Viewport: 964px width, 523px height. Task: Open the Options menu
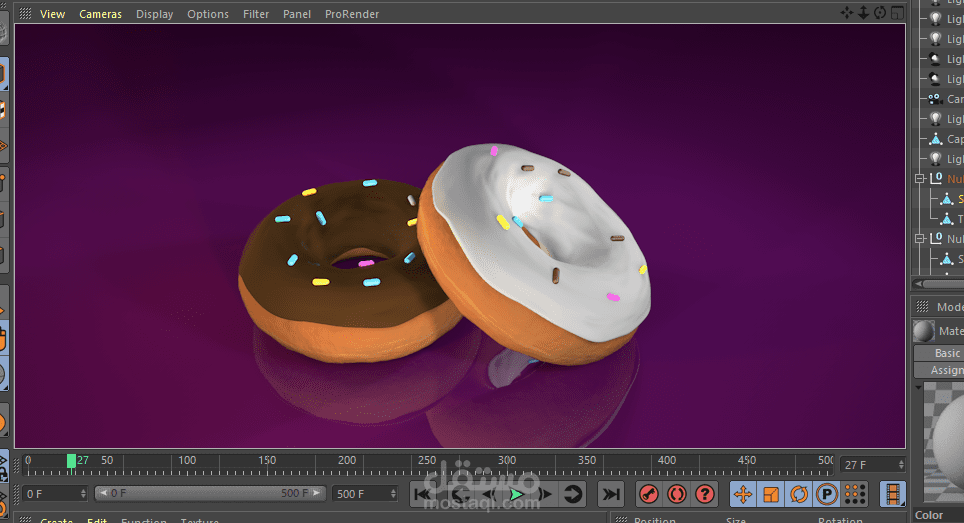click(x=208, y=14)
